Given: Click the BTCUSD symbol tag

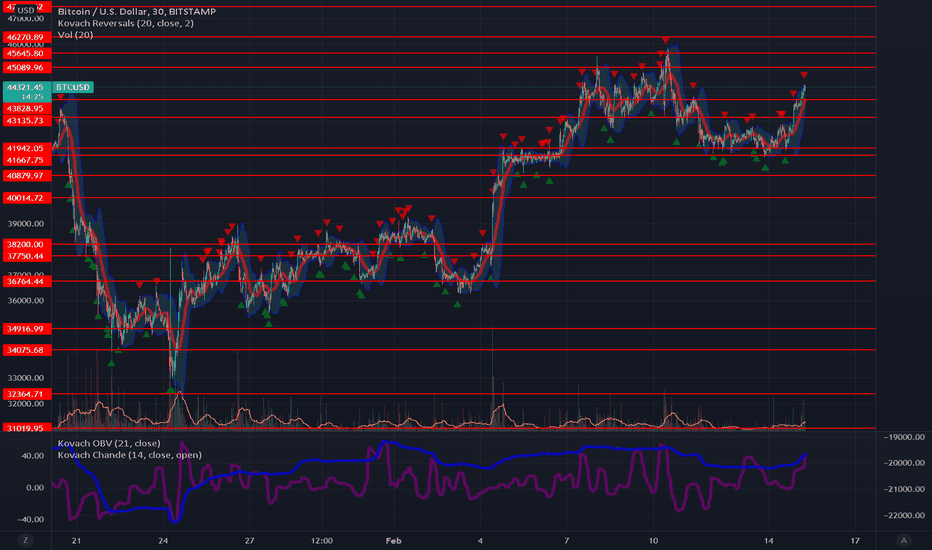Looking at the screenshot, I should coord(73,87).
